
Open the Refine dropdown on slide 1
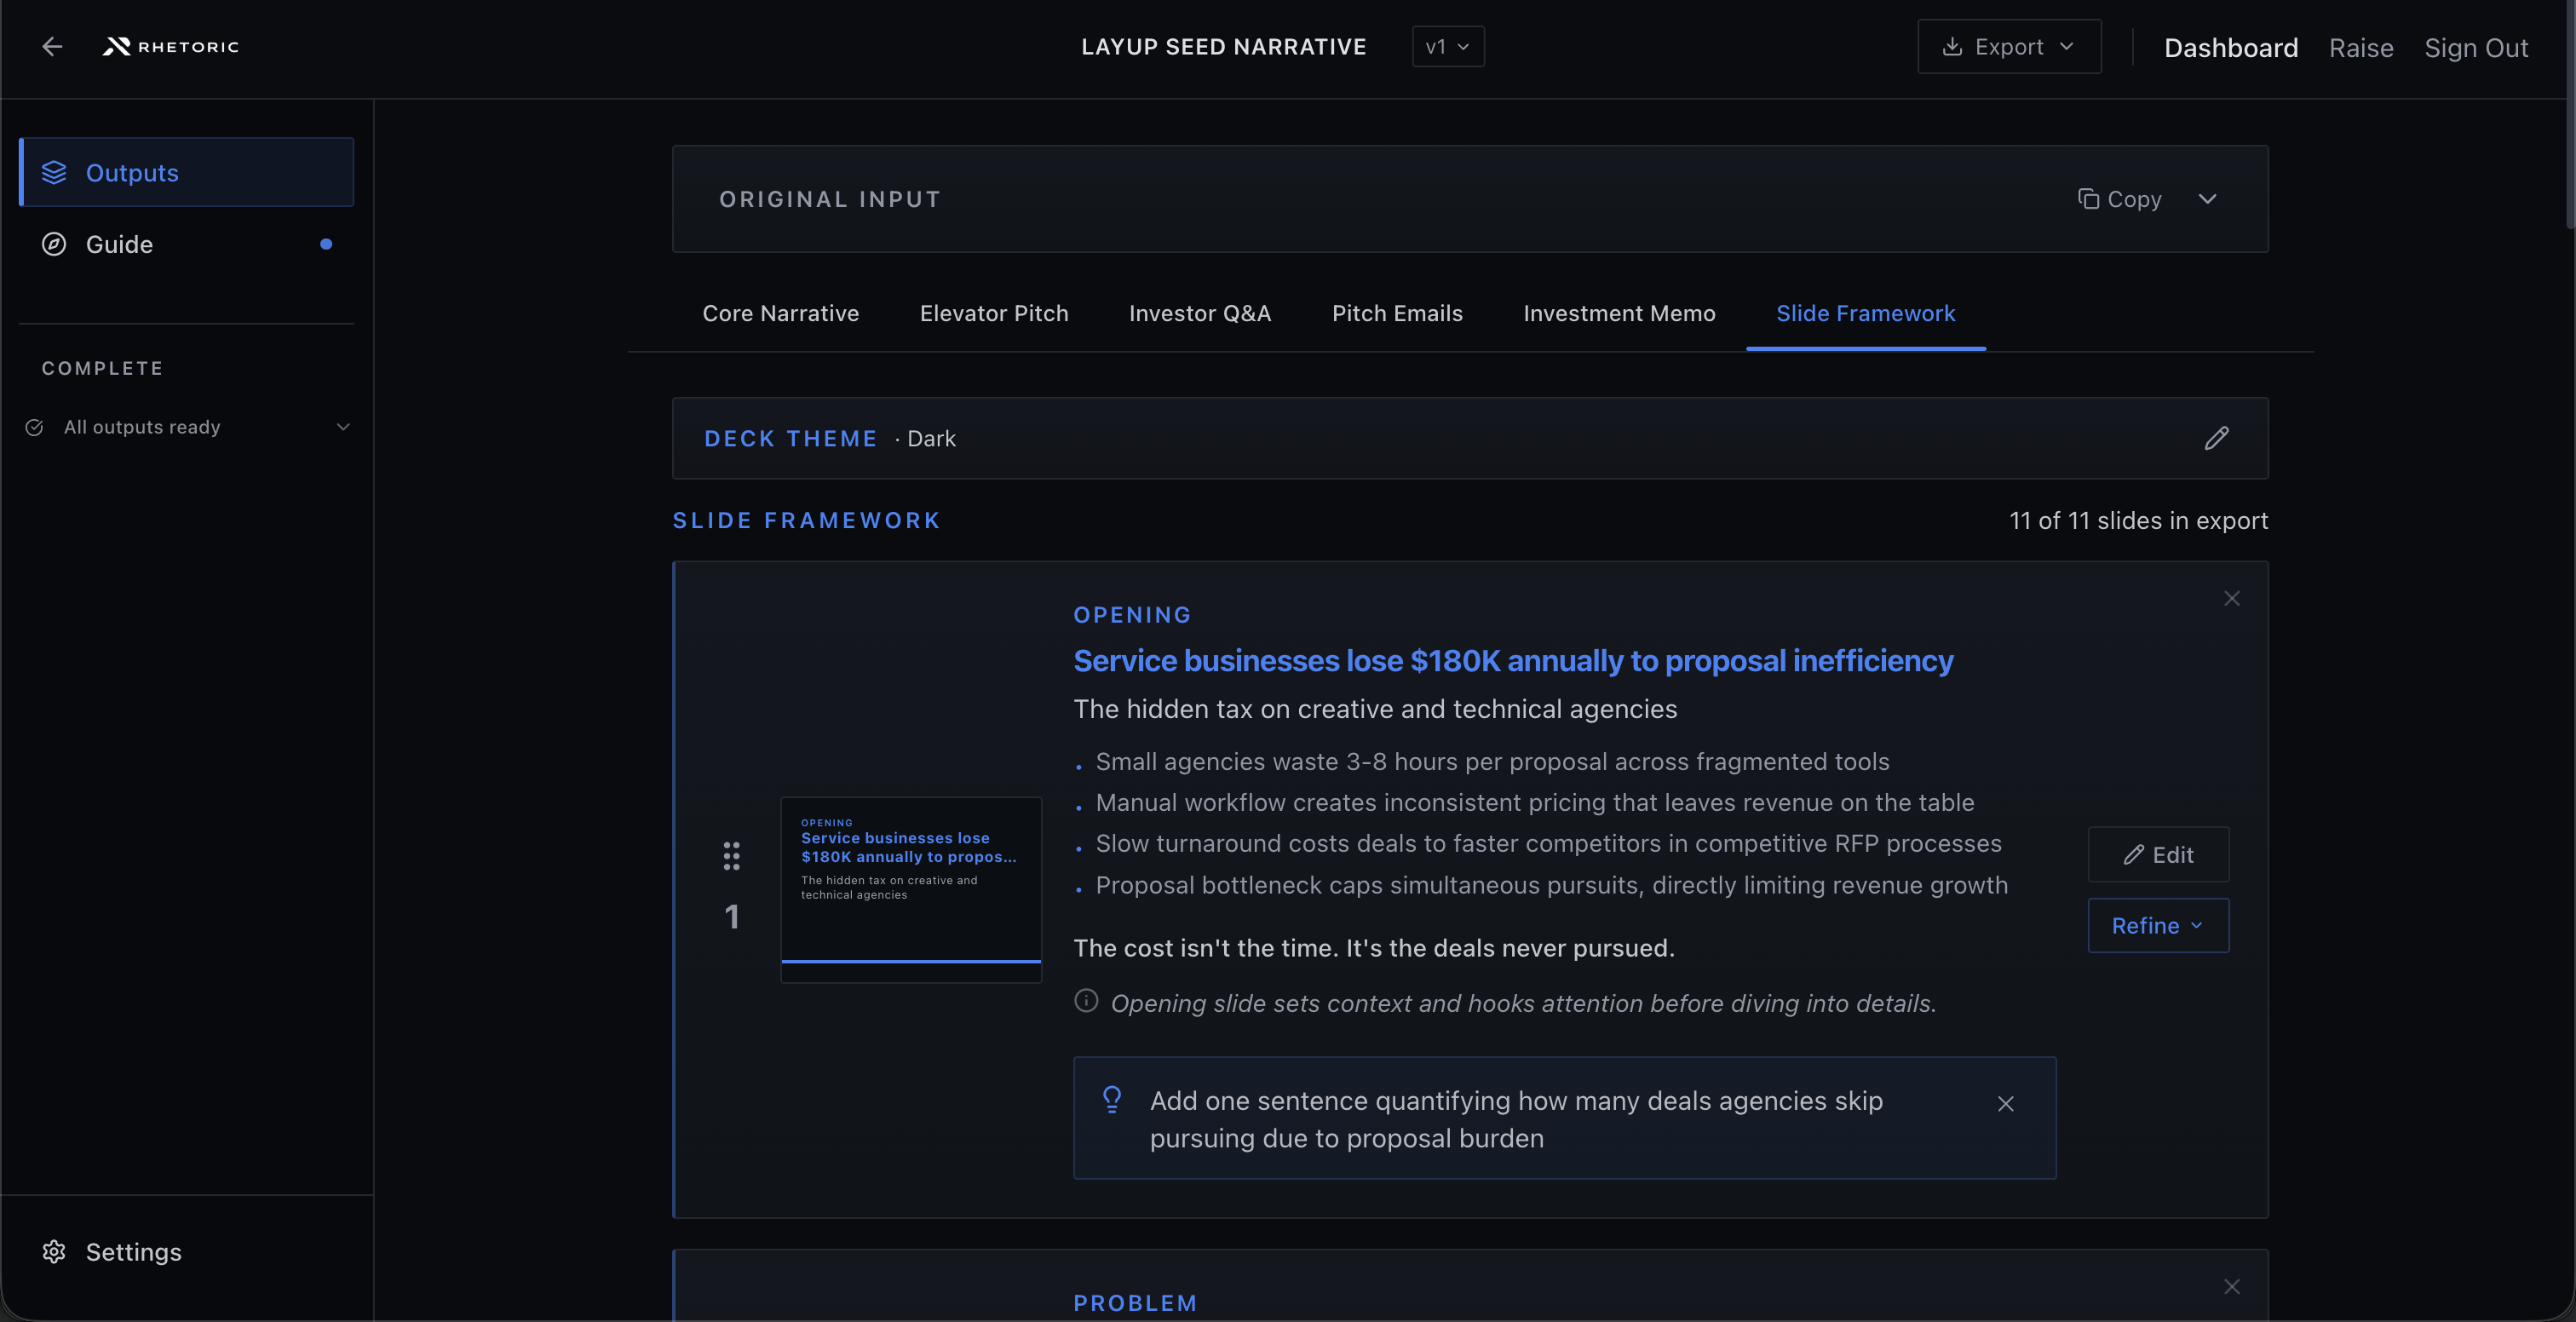2157,926
